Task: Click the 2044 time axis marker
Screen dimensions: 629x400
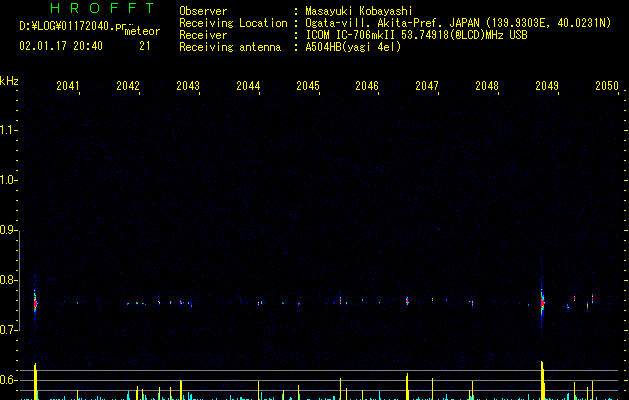Action: click(248, 86)
